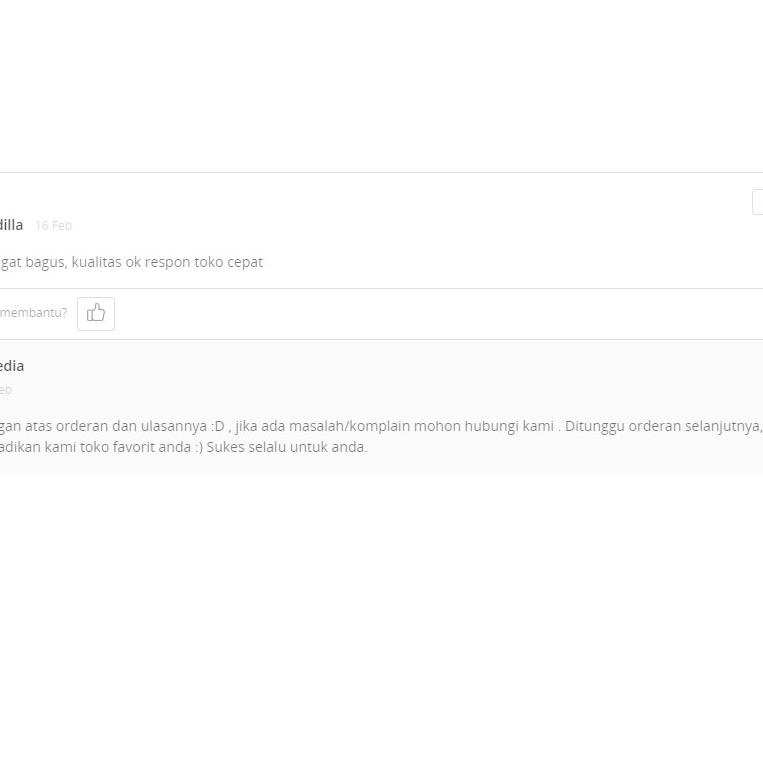Open reviewer "dilla" profile name
The height and width of the screenshot is (763, 763).
[11, 225]
